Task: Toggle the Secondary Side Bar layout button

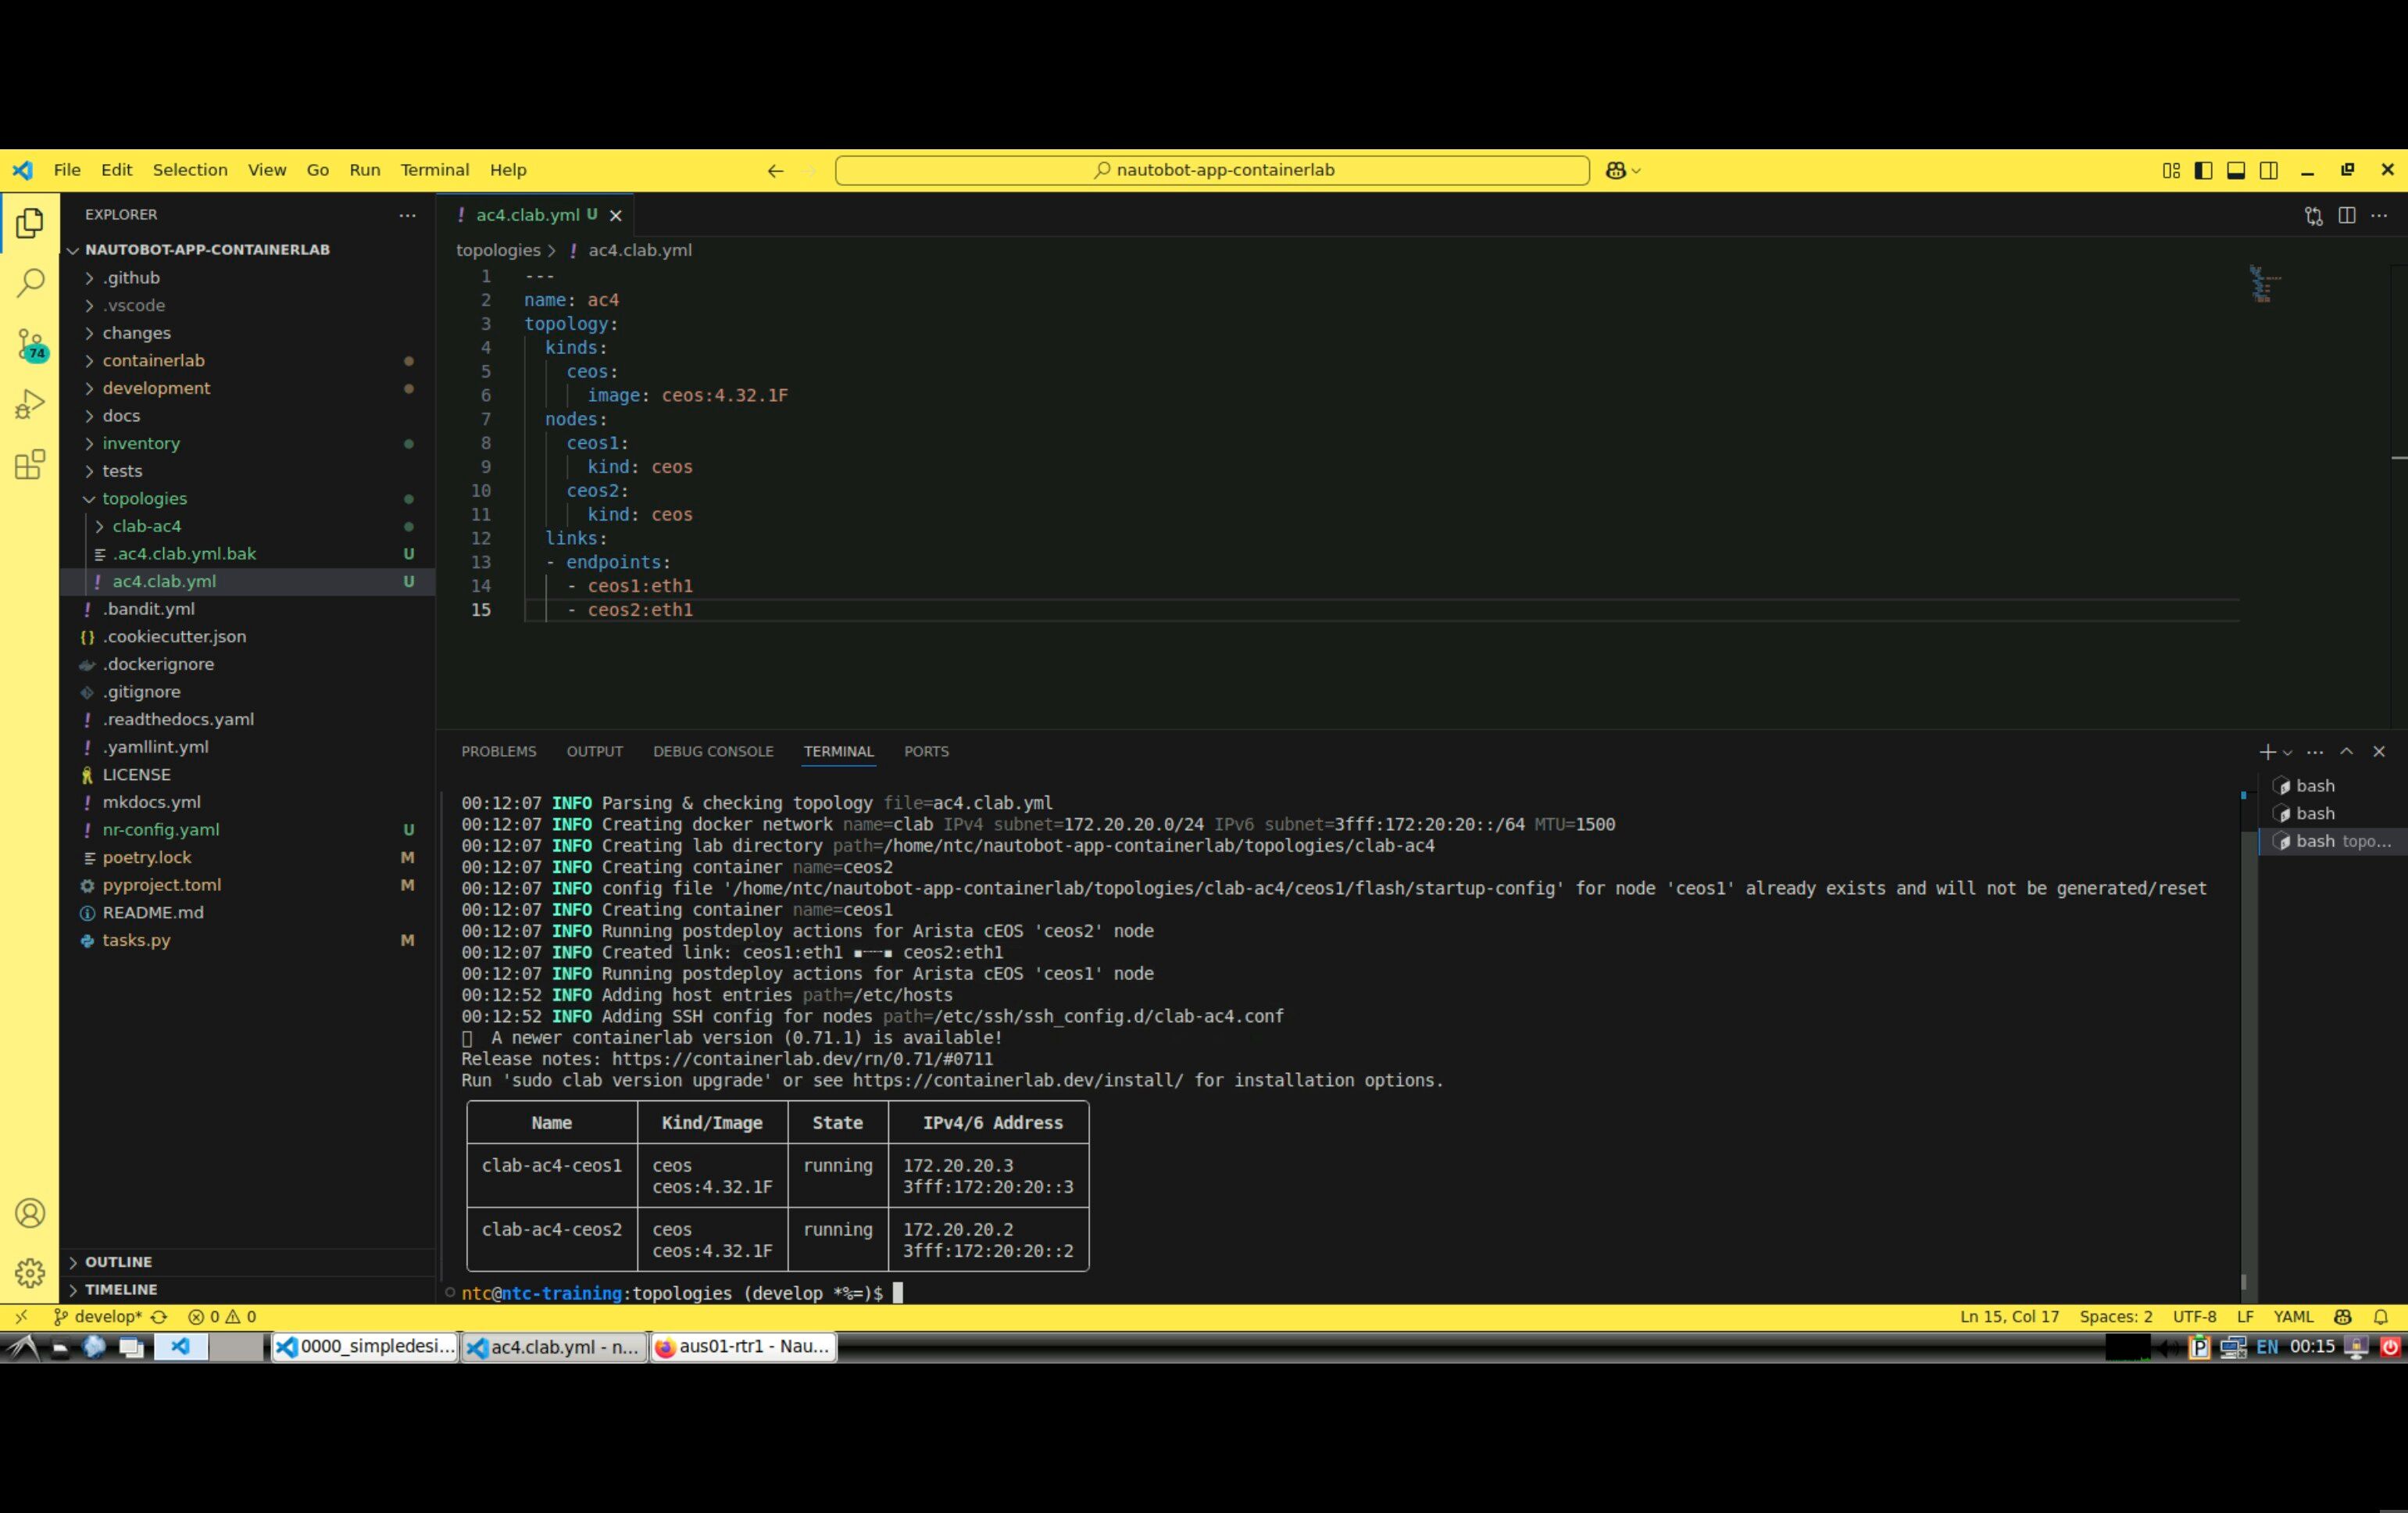Action: (2269, 170)
